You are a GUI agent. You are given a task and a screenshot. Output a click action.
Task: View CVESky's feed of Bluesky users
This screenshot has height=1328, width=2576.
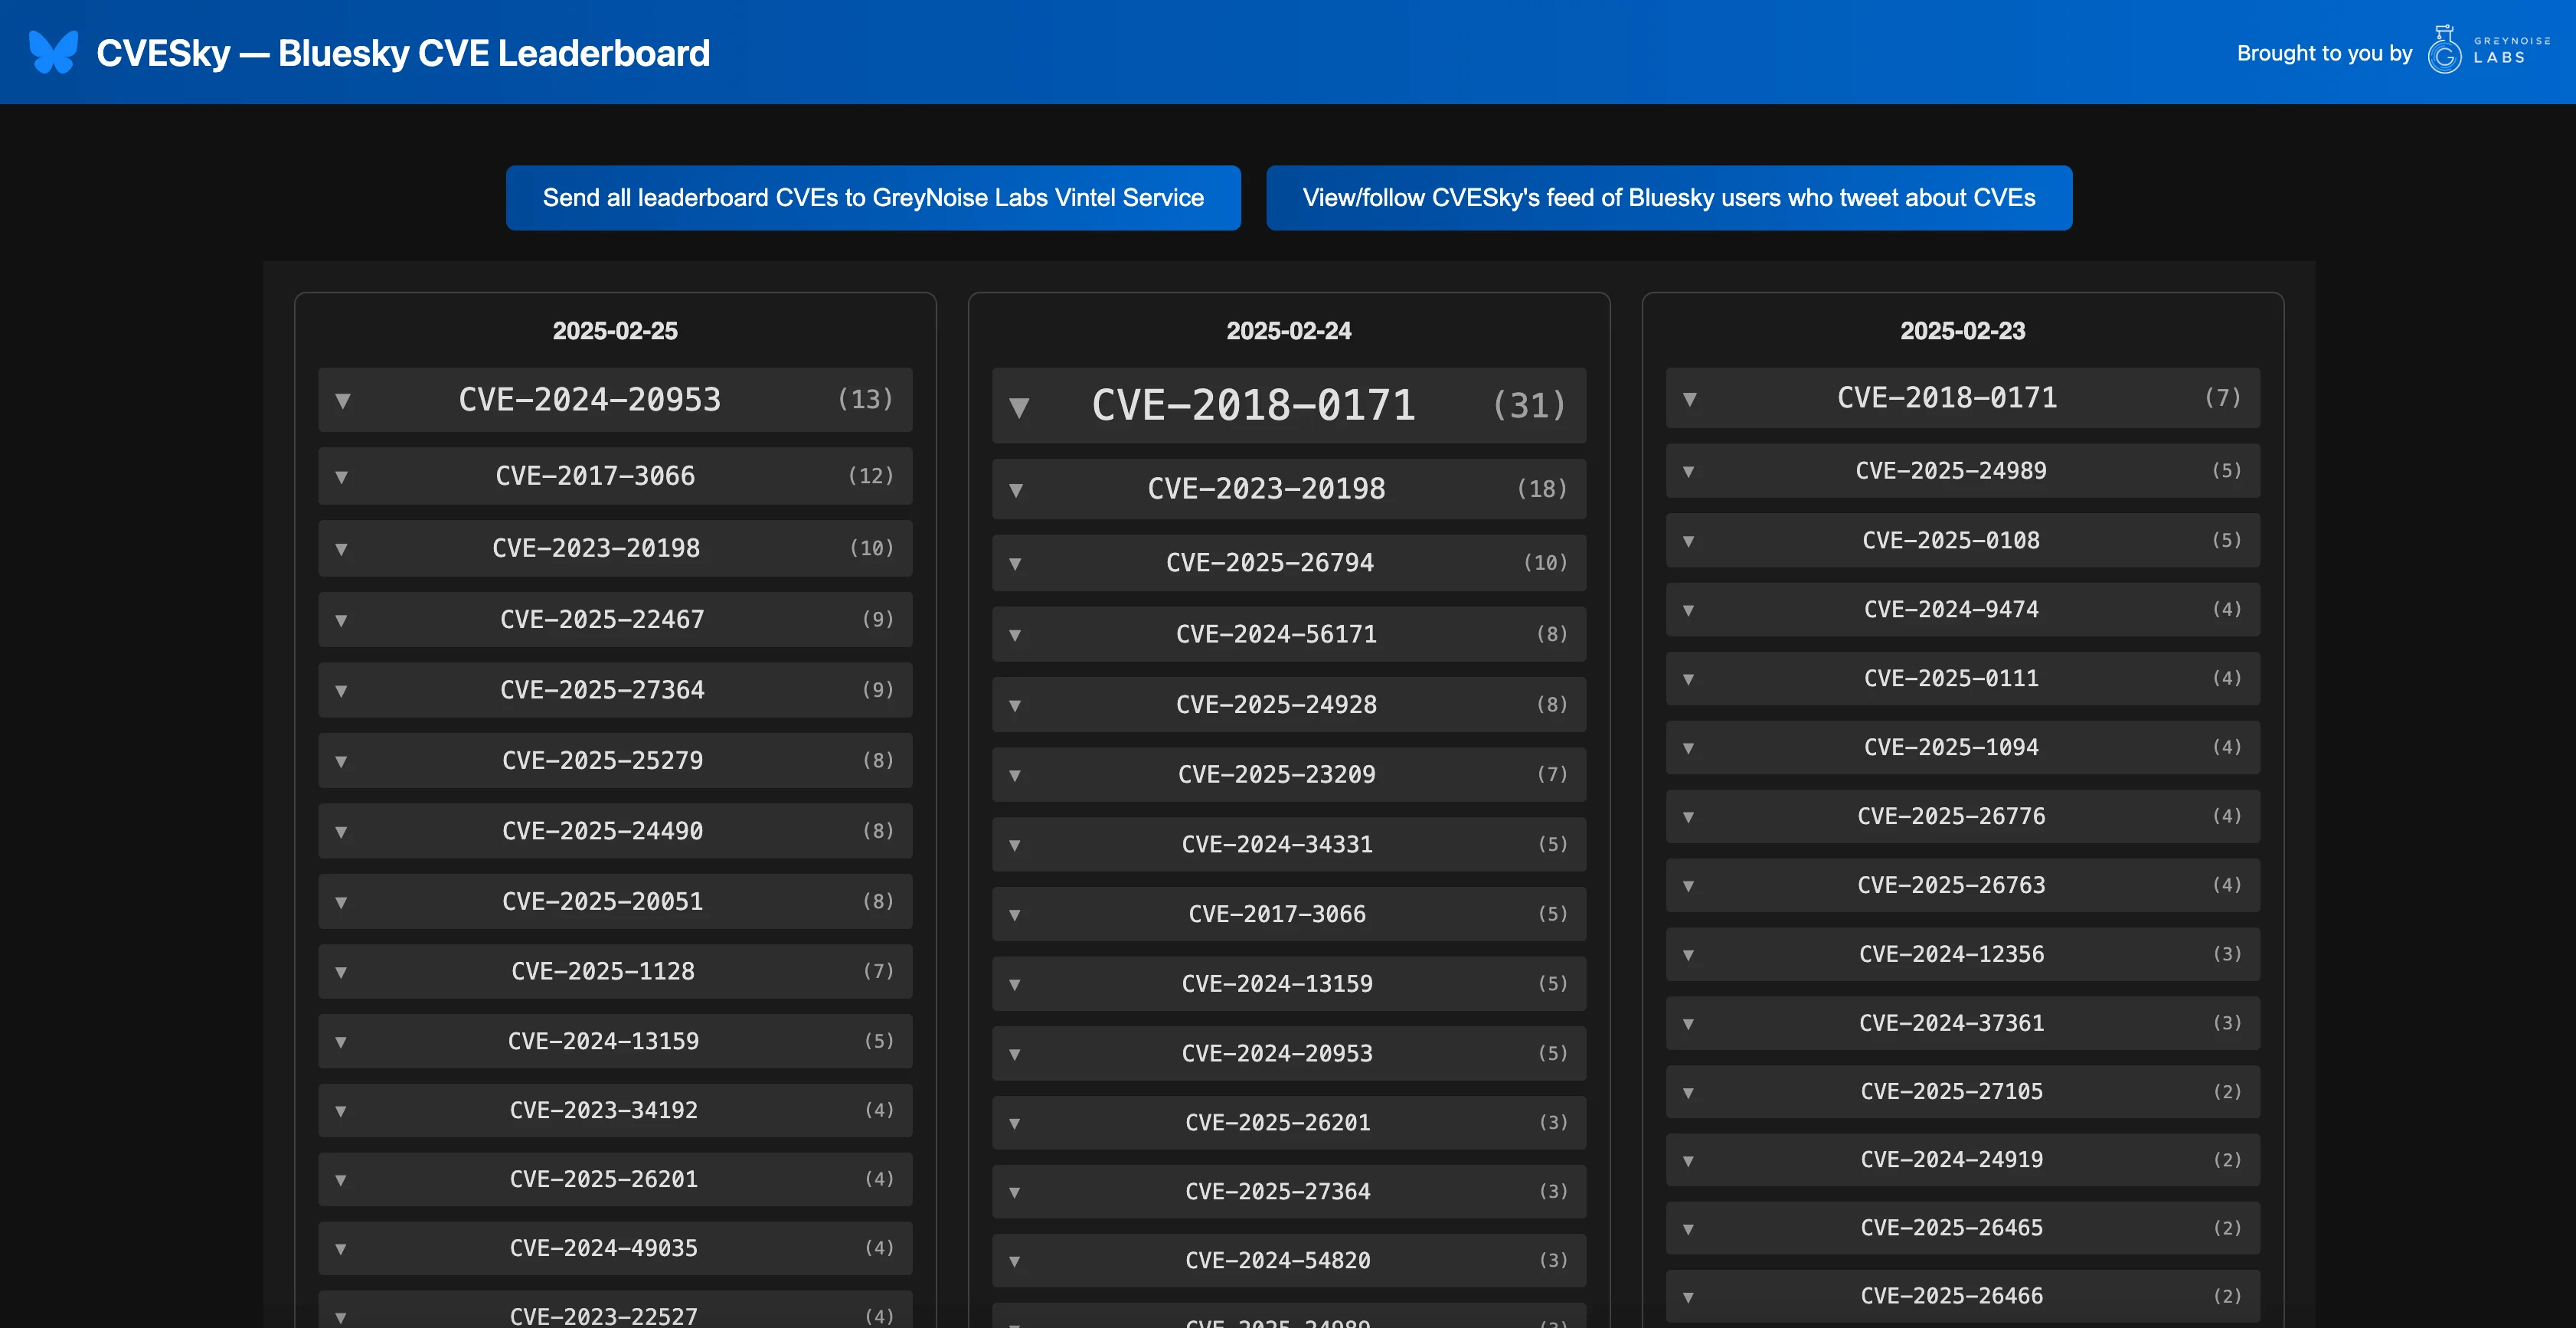pos(1669,198)
